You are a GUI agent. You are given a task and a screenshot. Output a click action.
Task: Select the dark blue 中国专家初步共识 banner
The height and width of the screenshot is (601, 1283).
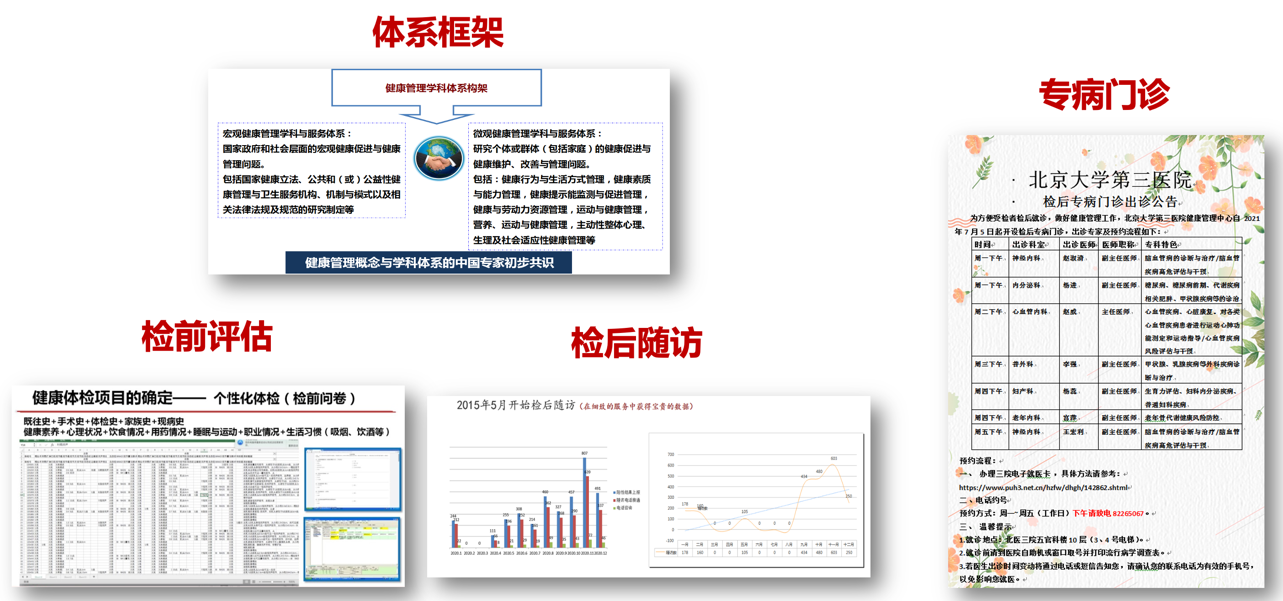(x=429, y=263)
